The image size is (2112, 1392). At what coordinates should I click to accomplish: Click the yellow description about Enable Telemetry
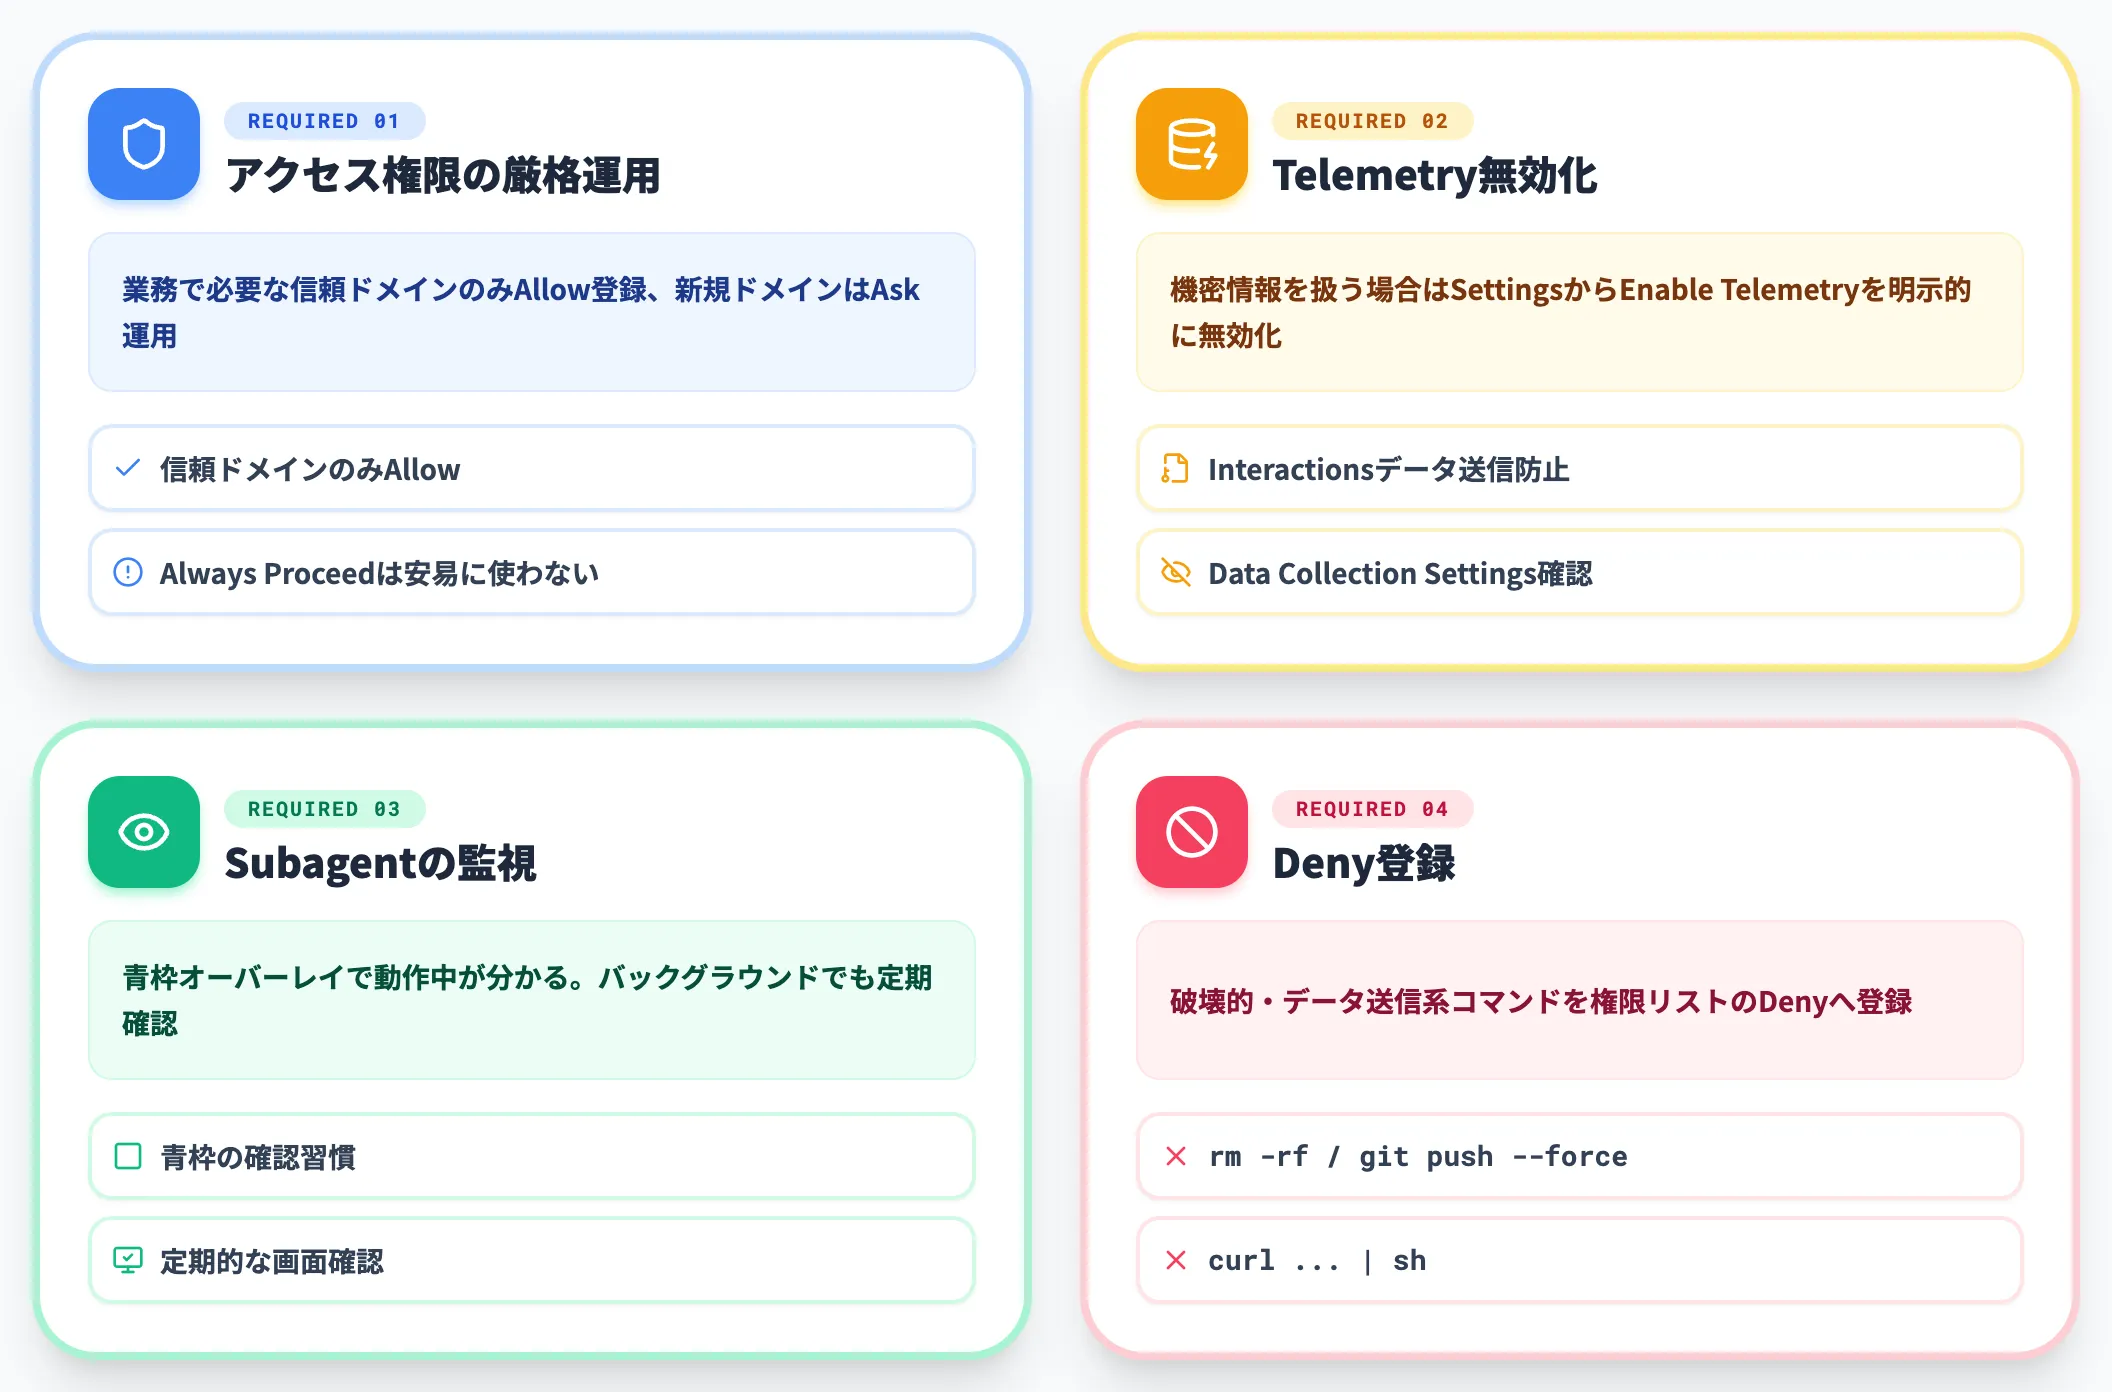pos(1580,312)
